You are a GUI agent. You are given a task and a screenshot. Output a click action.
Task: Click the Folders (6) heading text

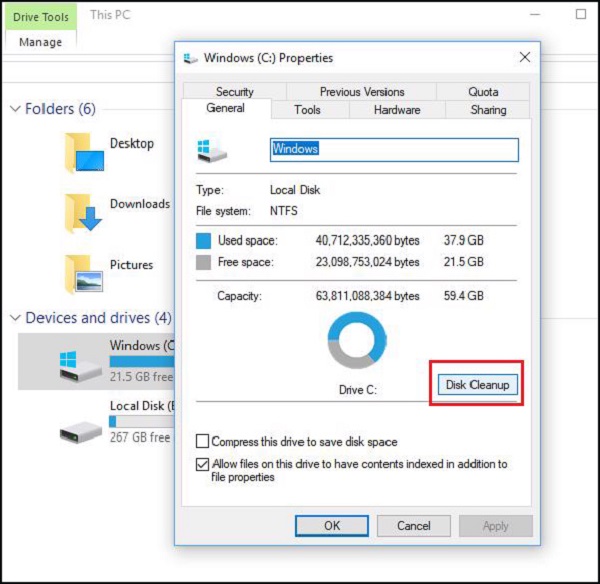click(60, 109)
